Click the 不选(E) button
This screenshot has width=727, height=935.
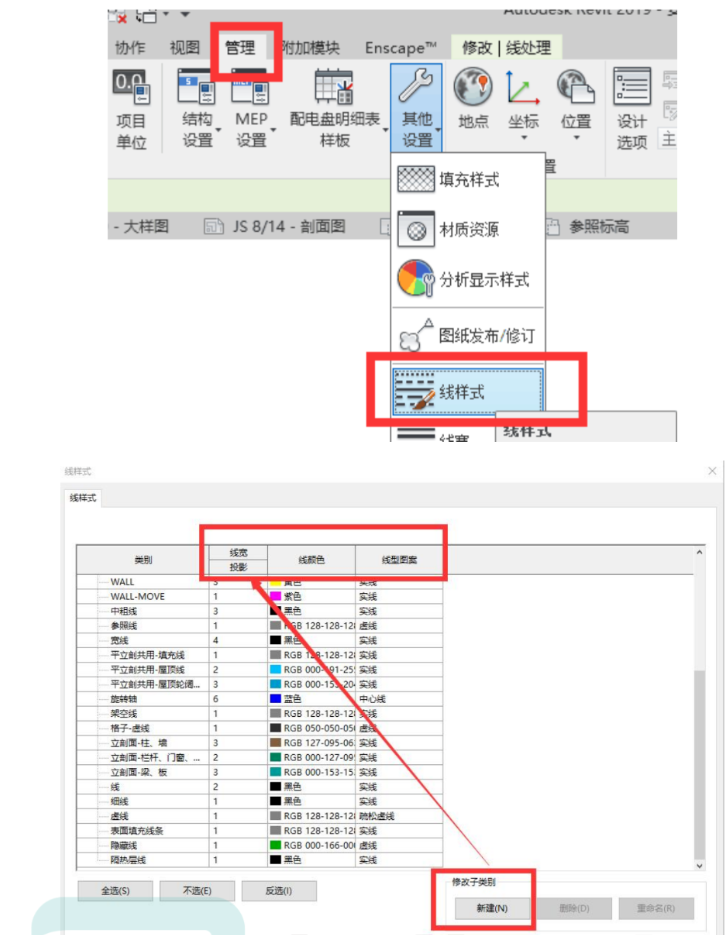[197, 890]
